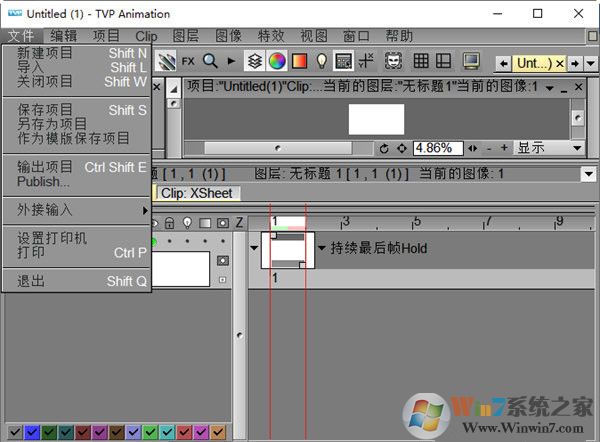600x442 pixels.
Task: Pick the blue layer color swatch
Action: pos(32,432)
